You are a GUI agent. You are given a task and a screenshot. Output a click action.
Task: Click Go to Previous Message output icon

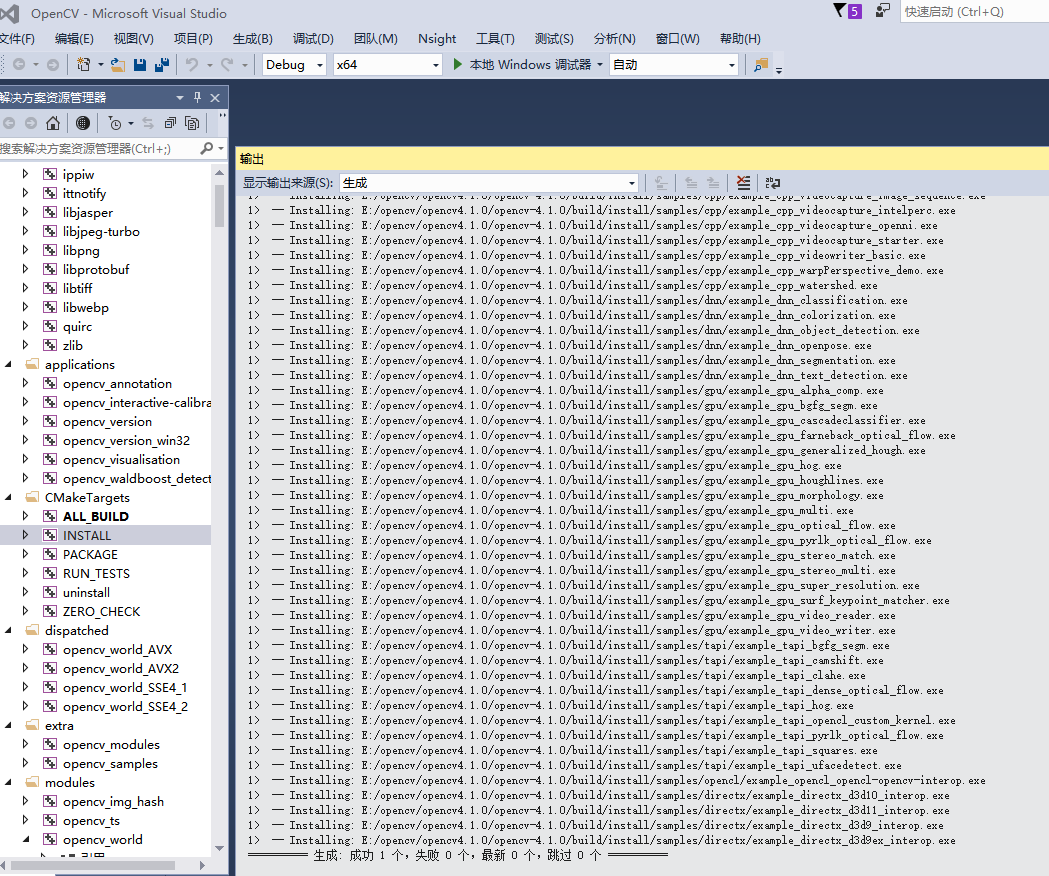[x=691, y=183]
